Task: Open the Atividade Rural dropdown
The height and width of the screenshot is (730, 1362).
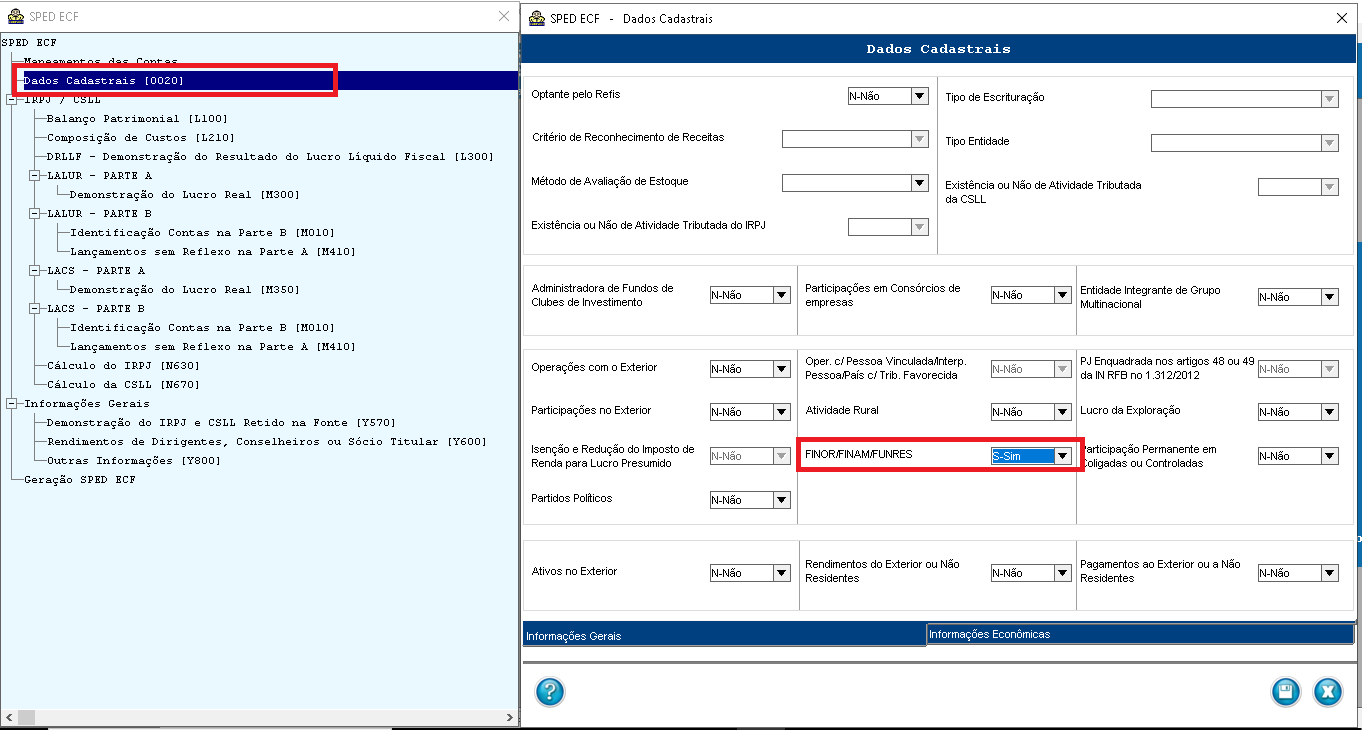Action: click(x=1062, y=412)
